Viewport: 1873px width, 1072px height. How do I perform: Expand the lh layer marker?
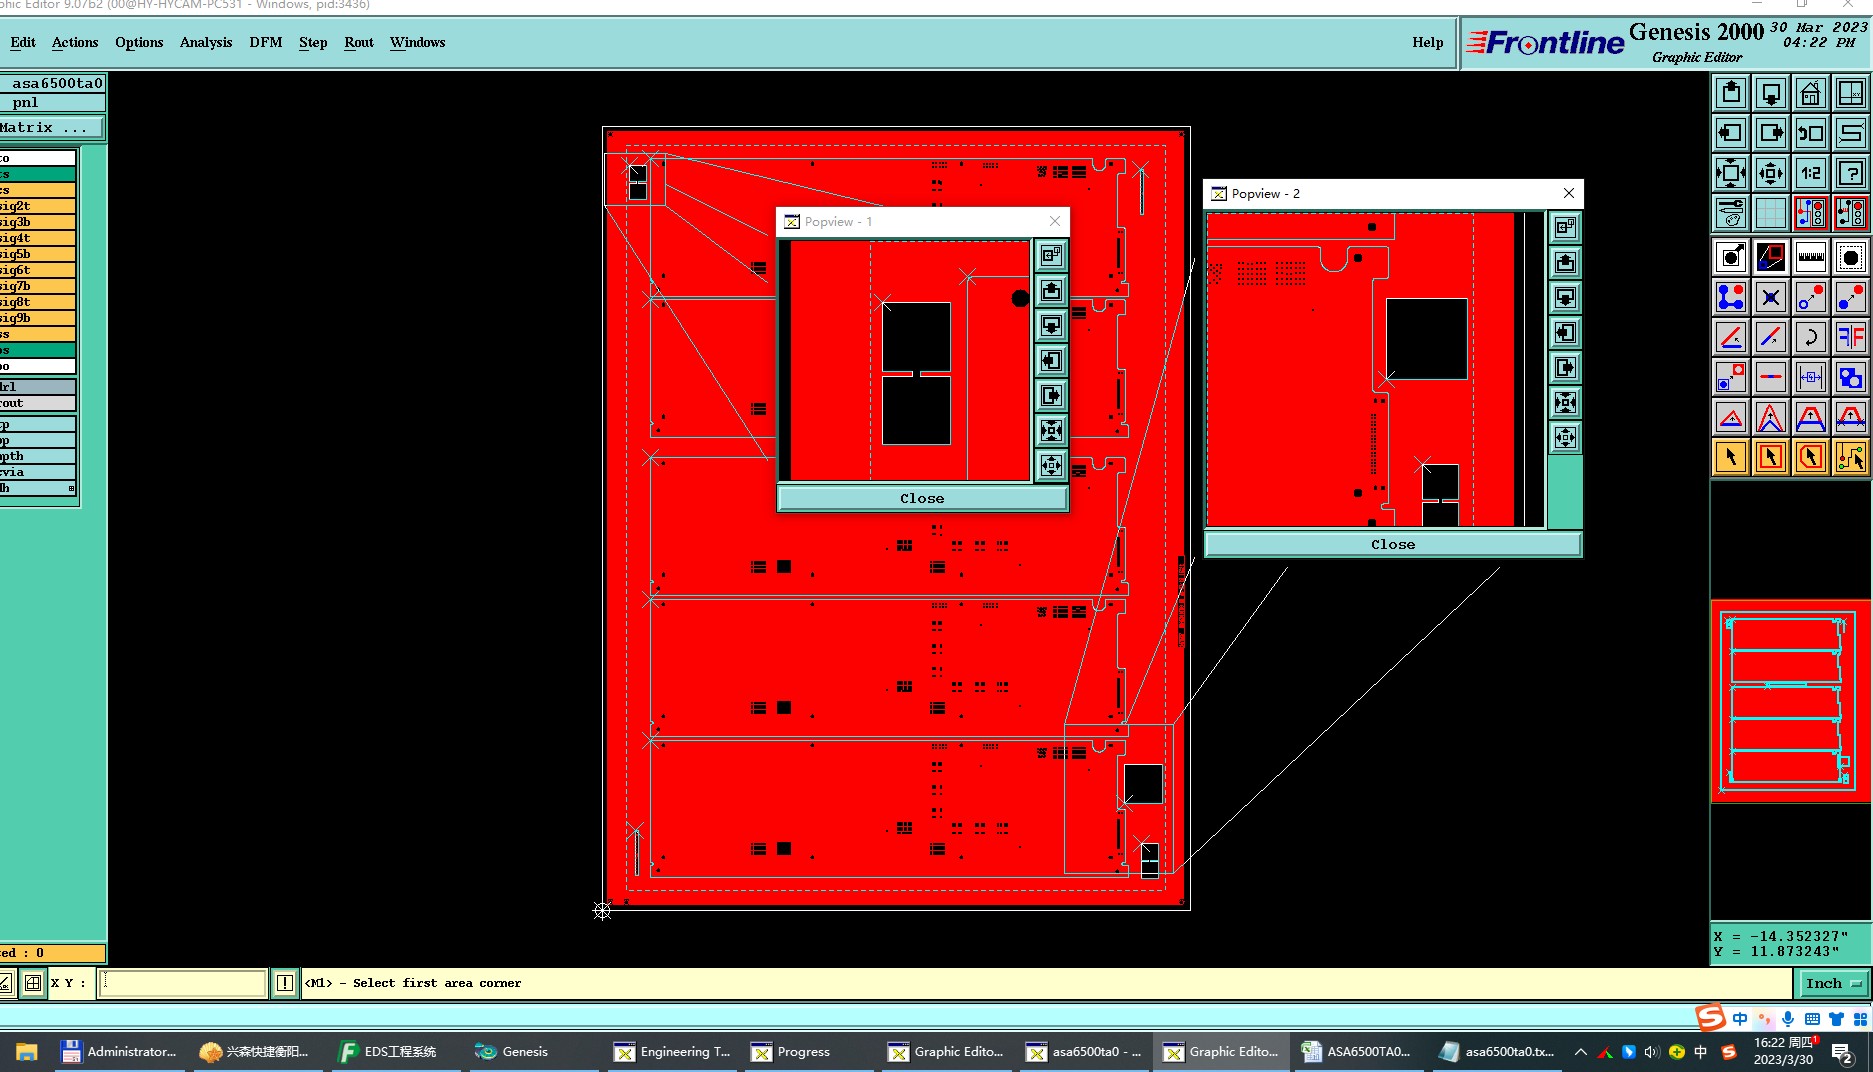[x=71, y=488]
